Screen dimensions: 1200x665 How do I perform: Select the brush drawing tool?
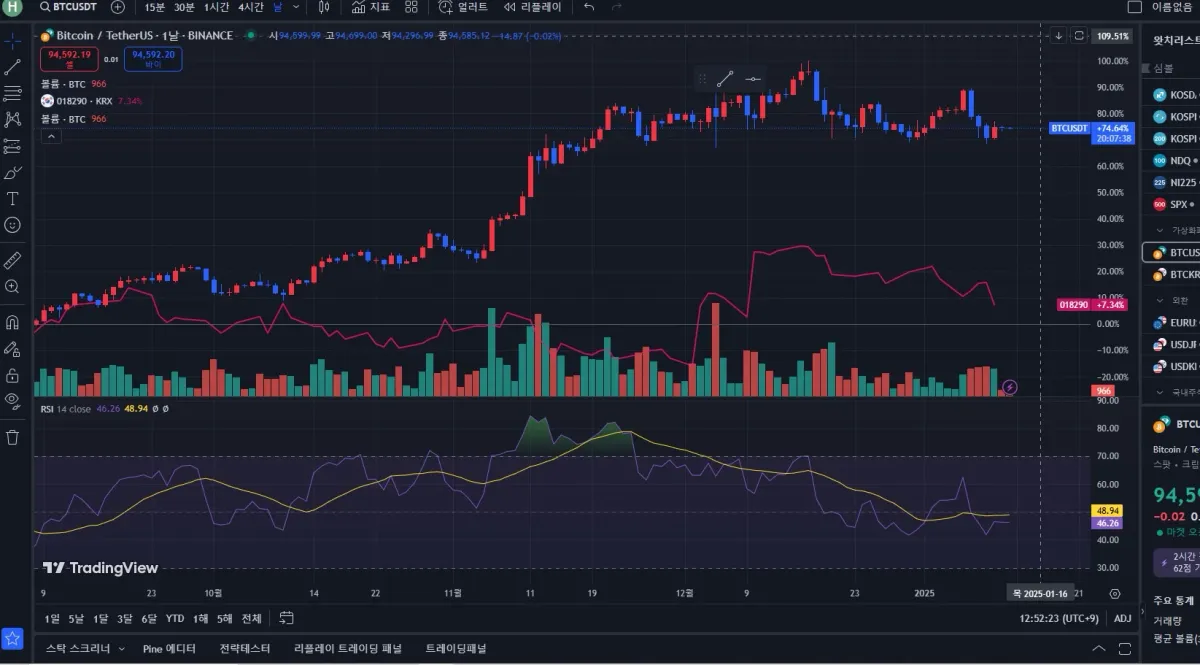click(x=12, y=172)
